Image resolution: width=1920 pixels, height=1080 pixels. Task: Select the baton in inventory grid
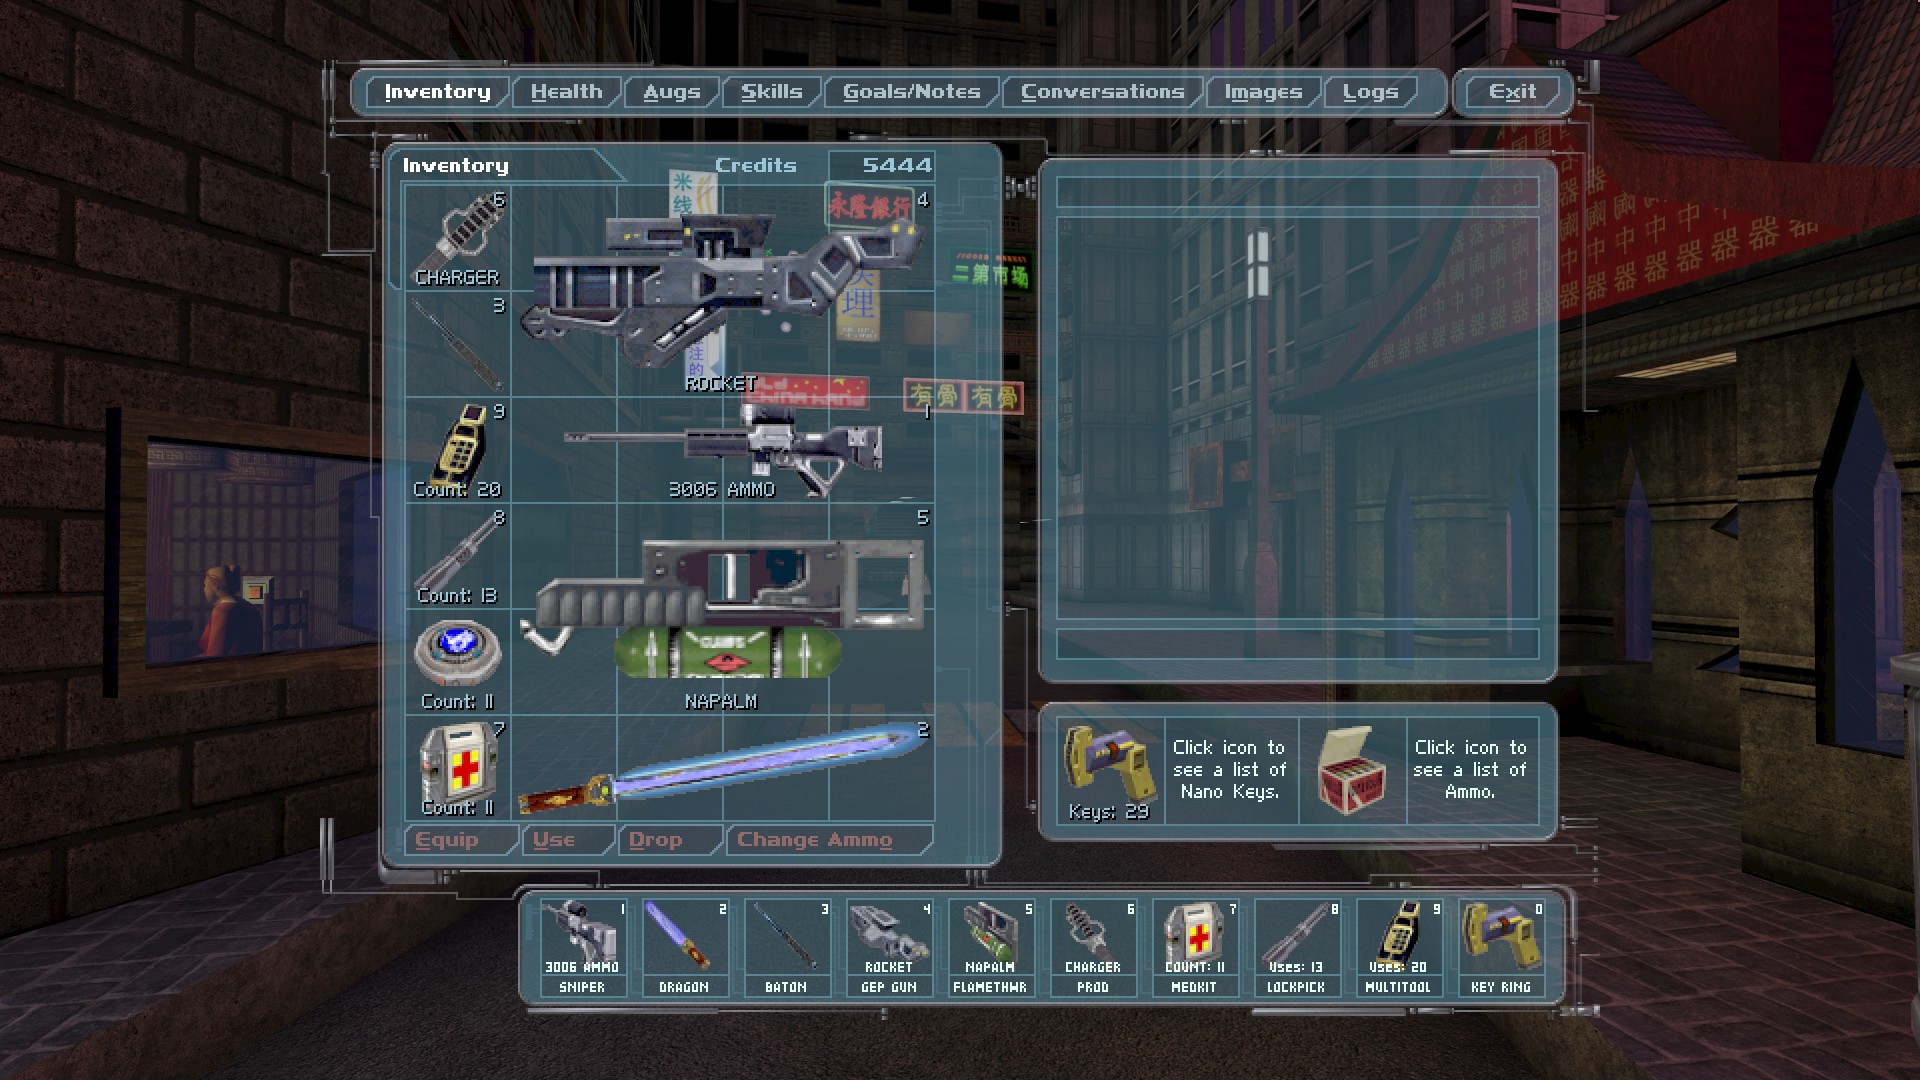click(458, 344)
